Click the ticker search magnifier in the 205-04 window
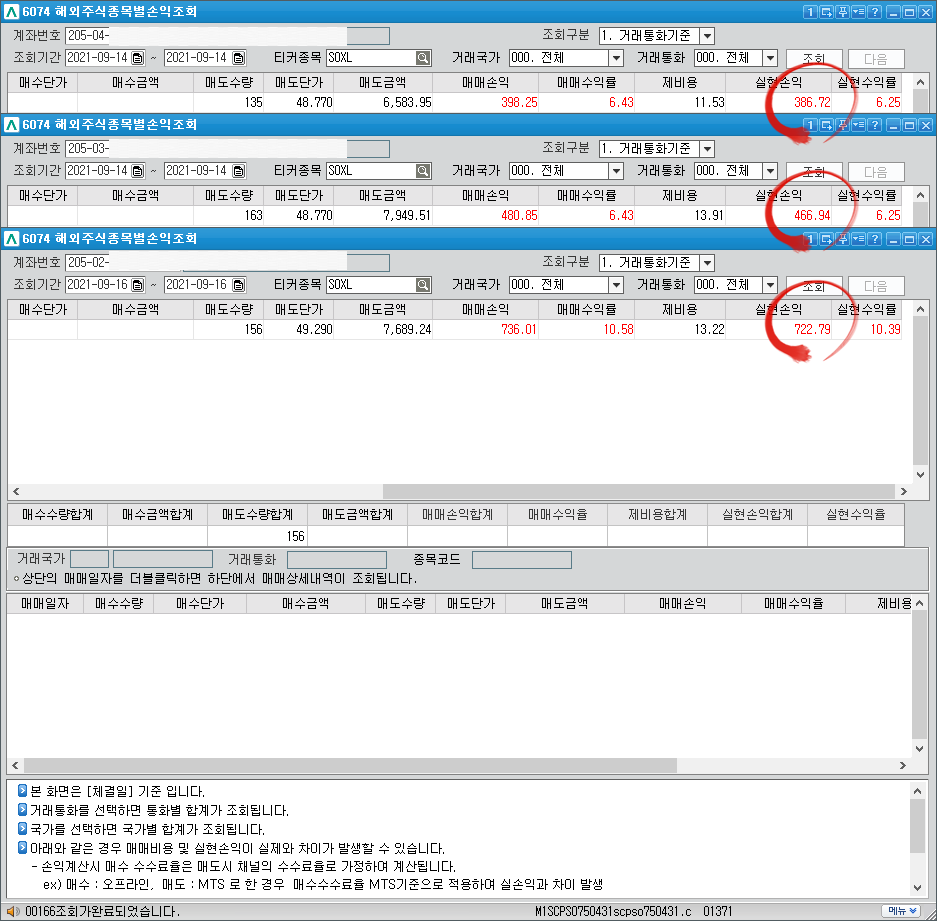Viewport: 937px width, 921px height. (423, 58)
